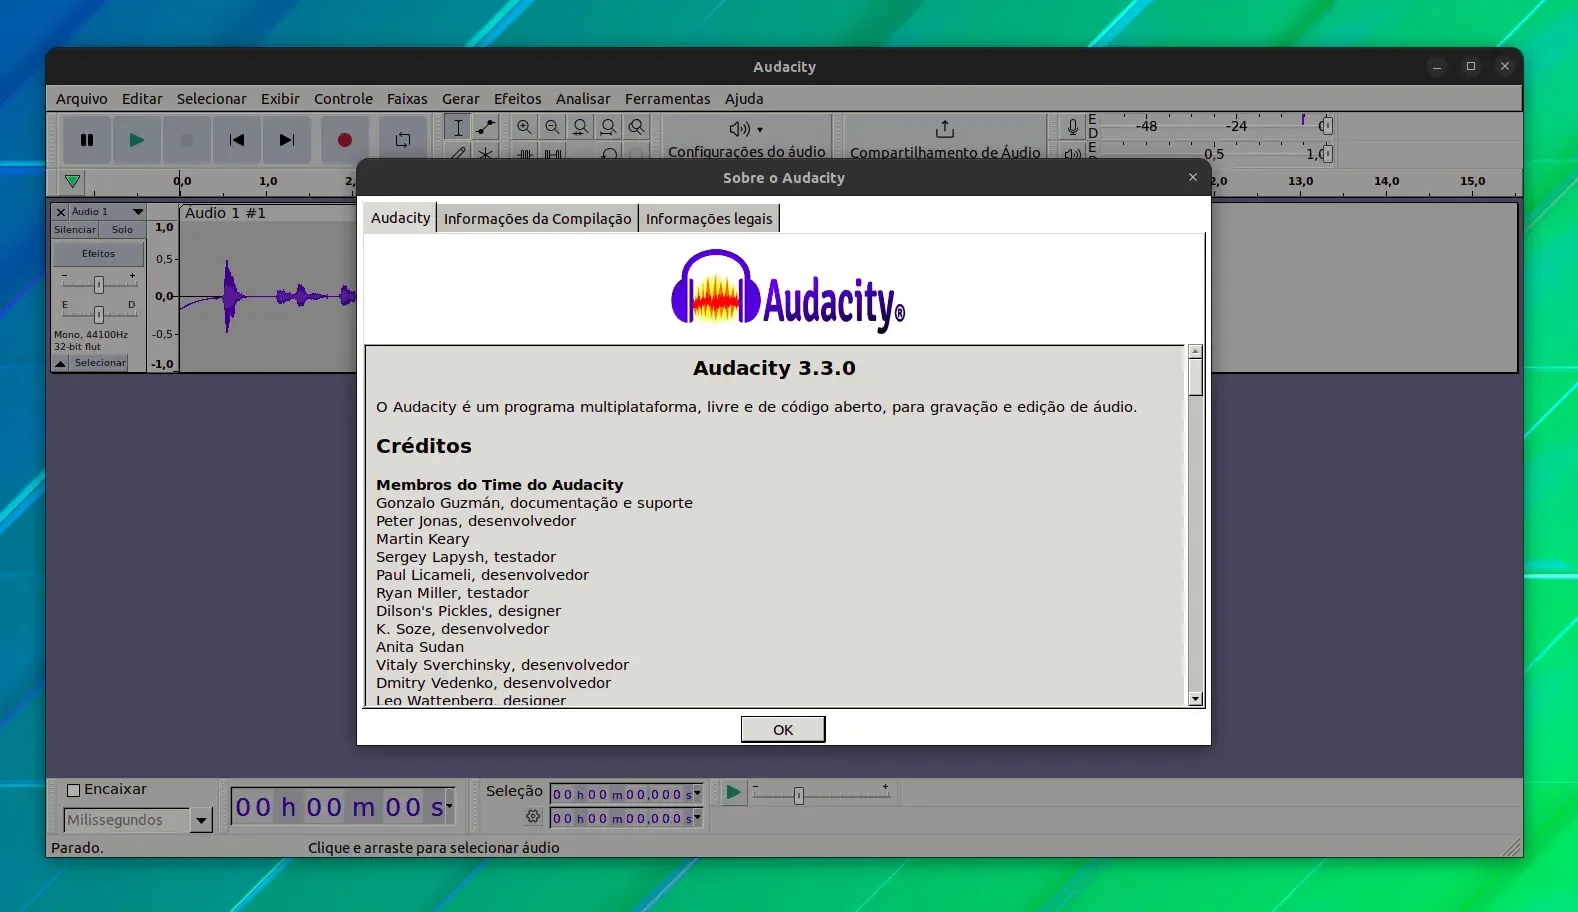Open the Controle menu
The width and height of the screenshot is (1578, 912).
click(343, 99)
